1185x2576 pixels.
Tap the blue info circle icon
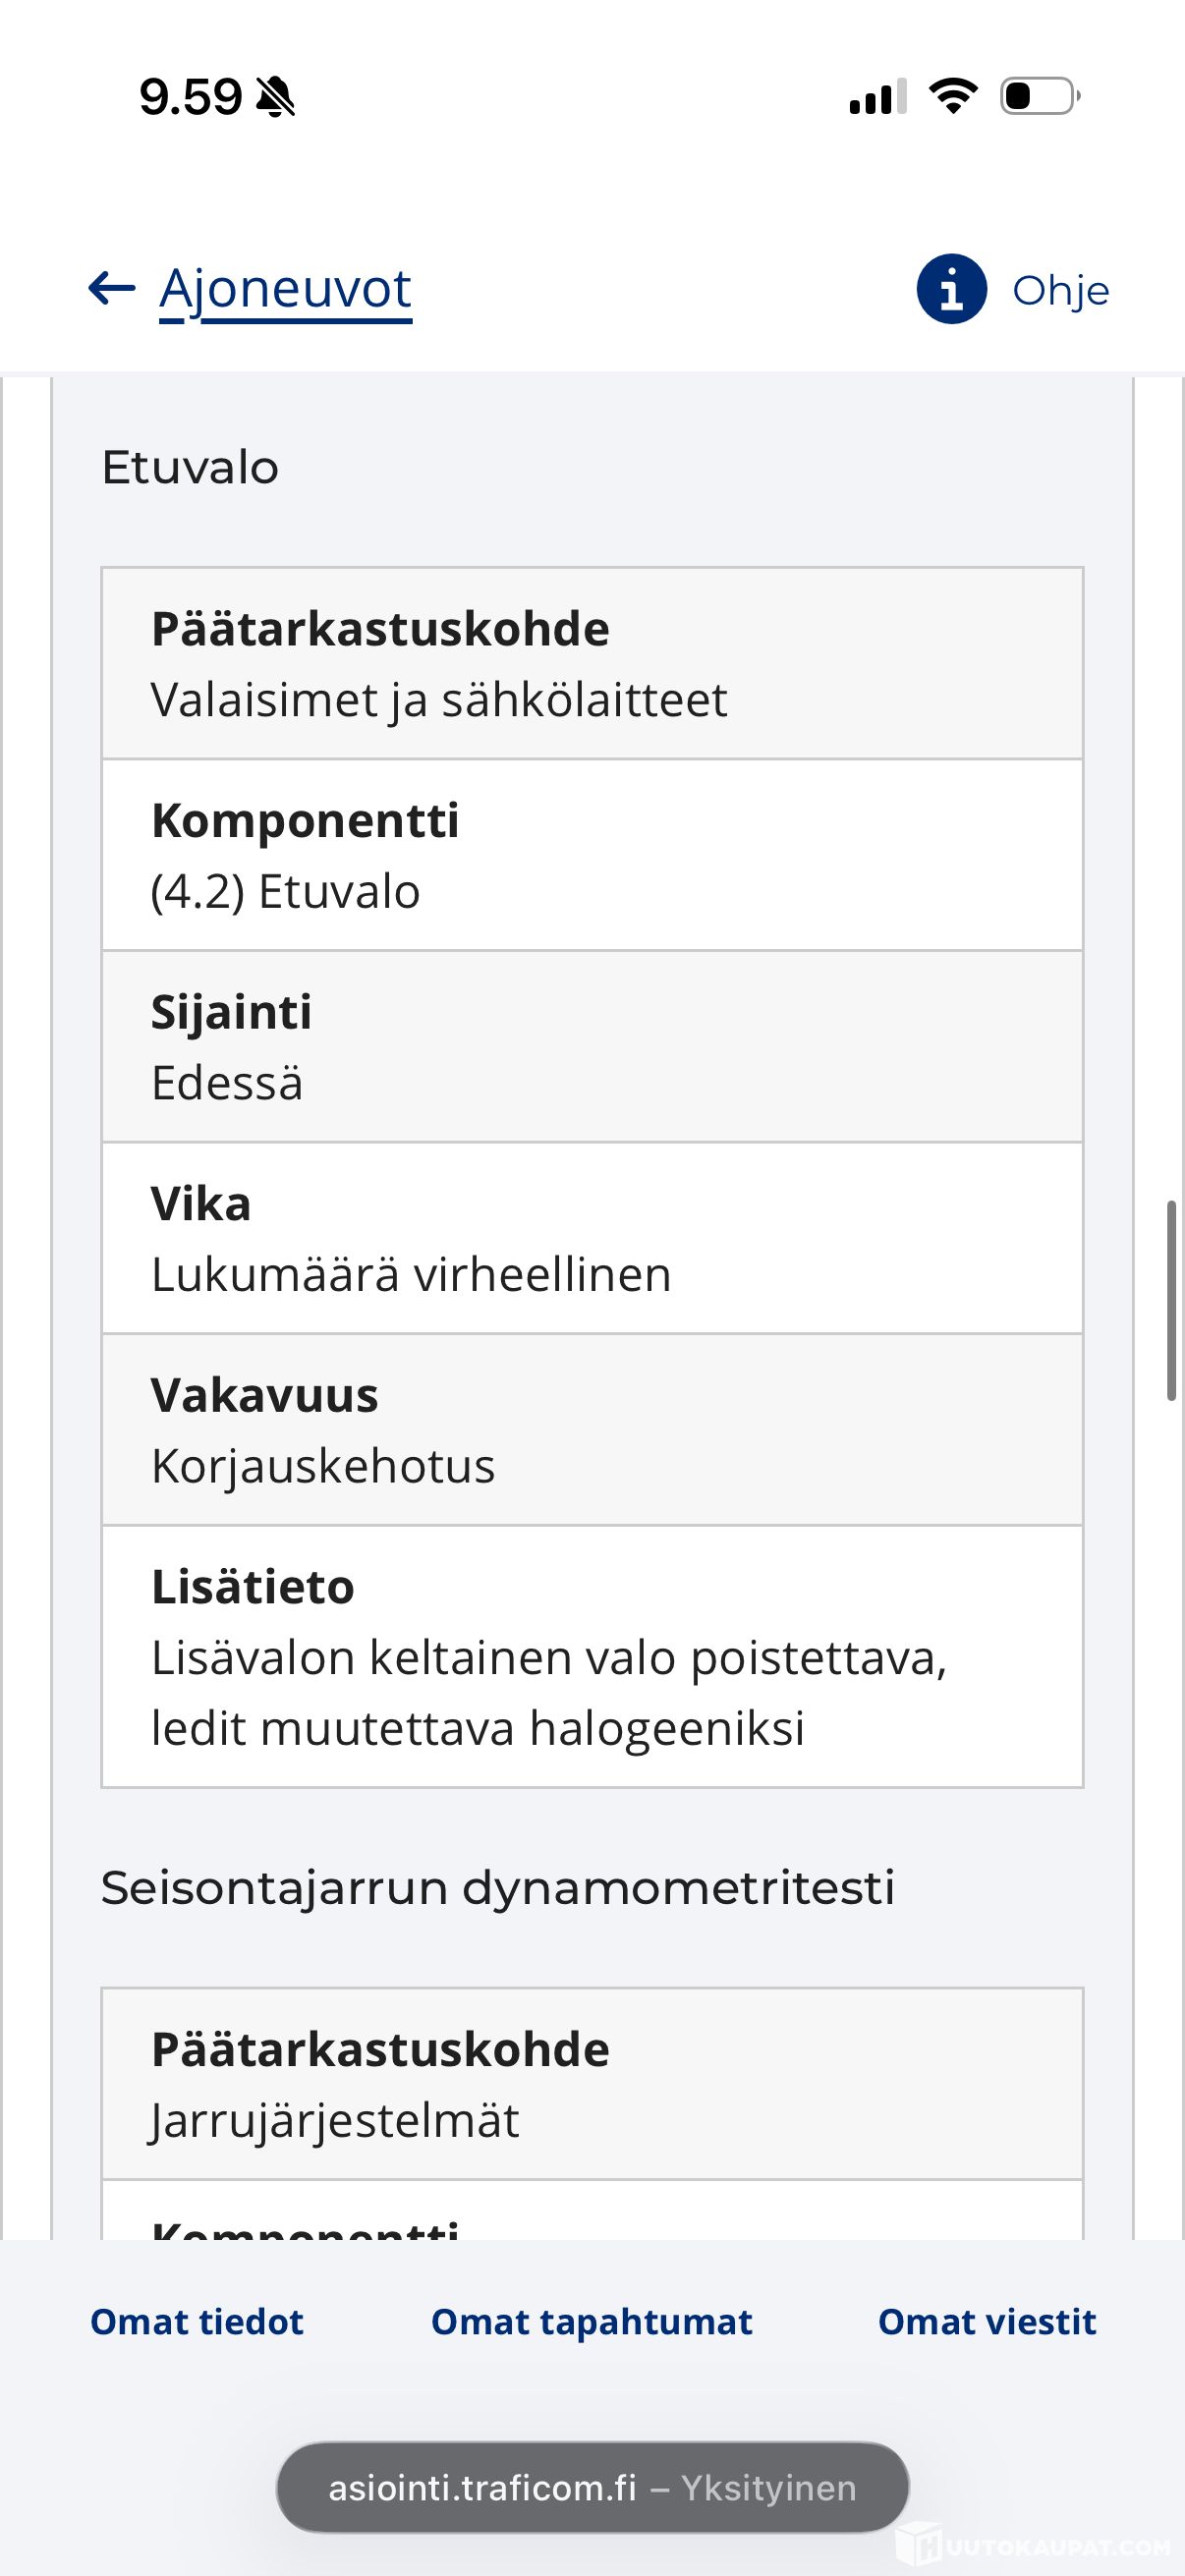tap(951, 289)
